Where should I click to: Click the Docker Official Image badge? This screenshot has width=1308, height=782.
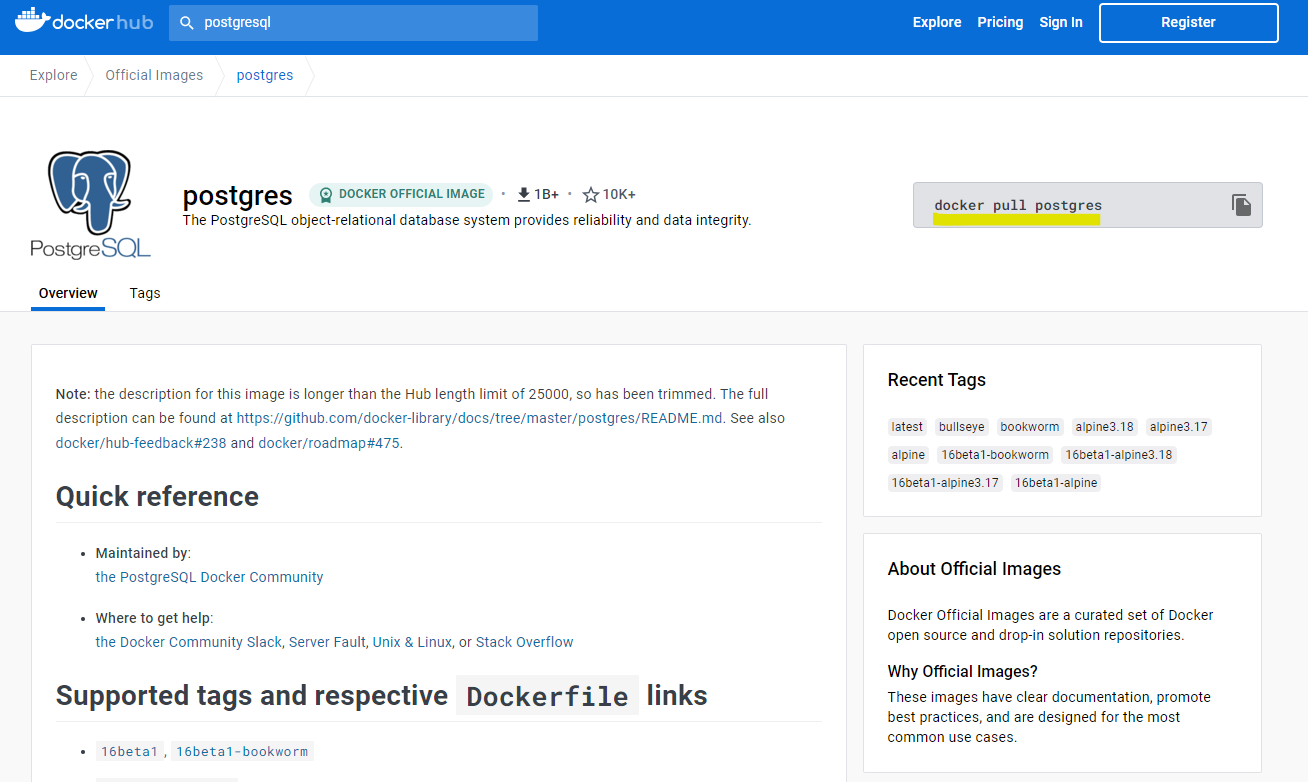point(401,194)
